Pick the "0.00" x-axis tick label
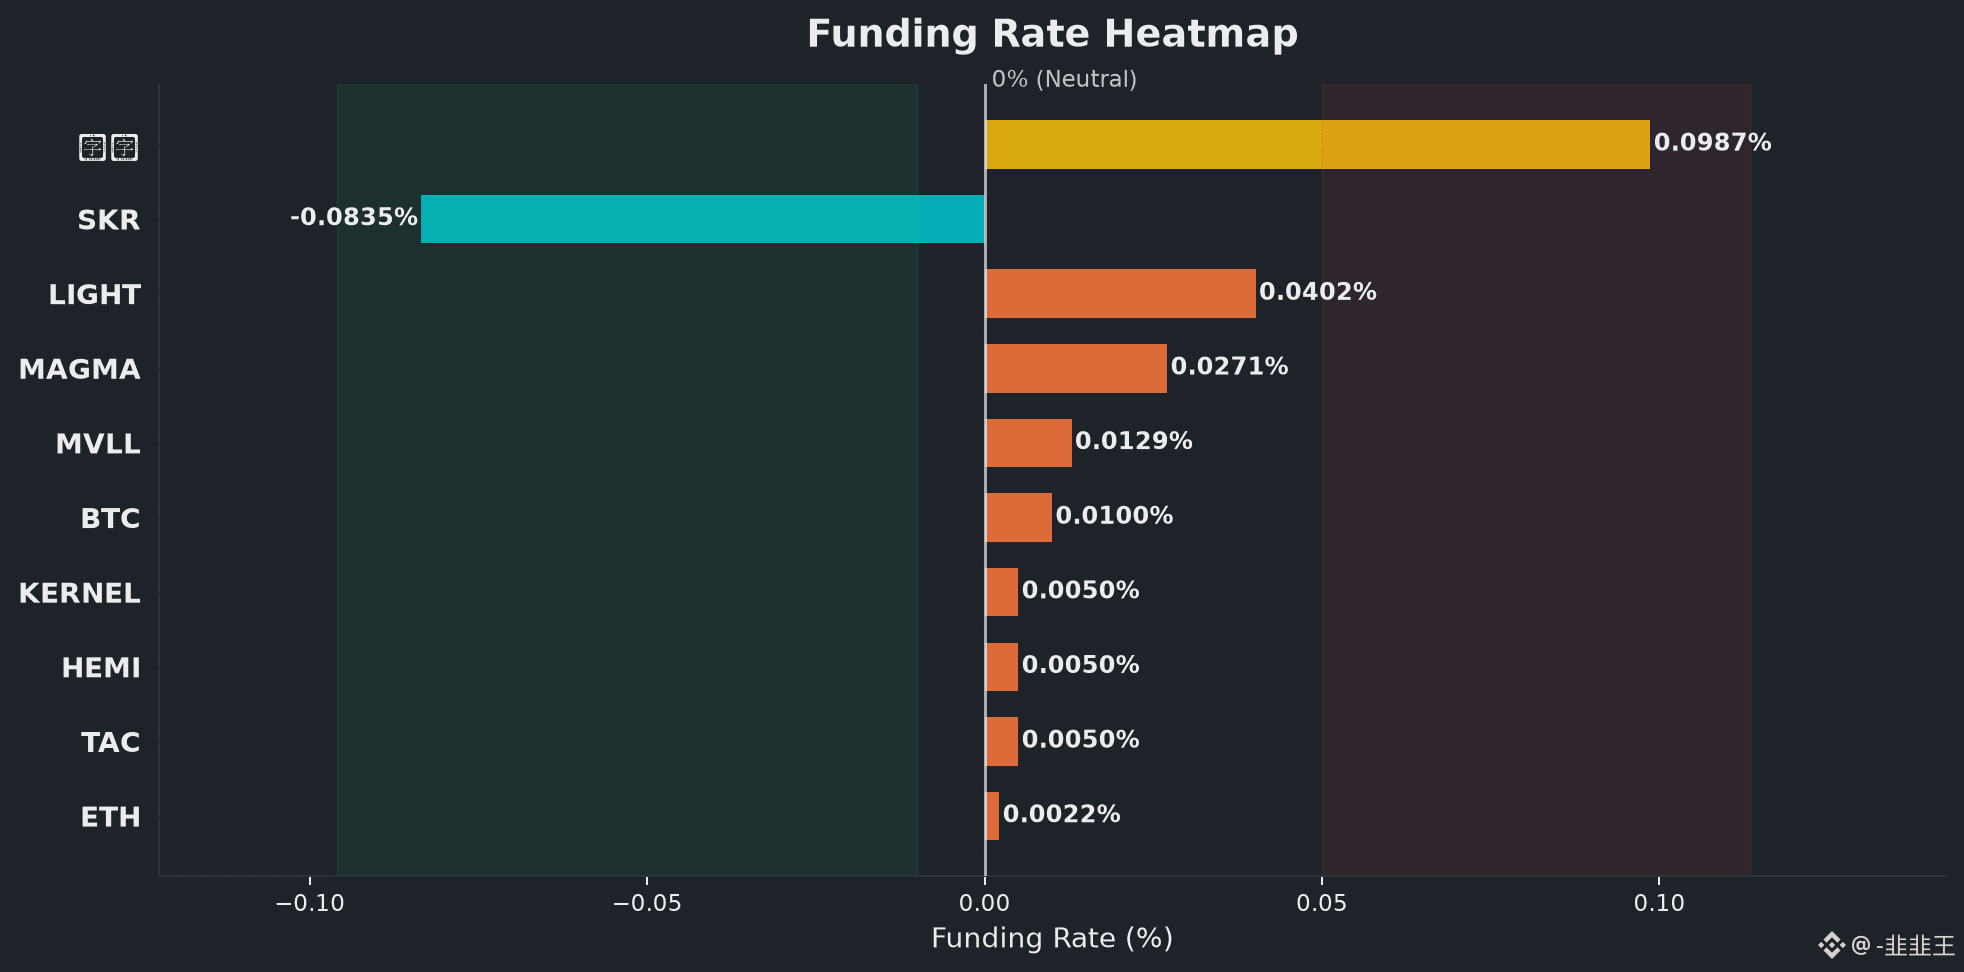 point(985,903)
